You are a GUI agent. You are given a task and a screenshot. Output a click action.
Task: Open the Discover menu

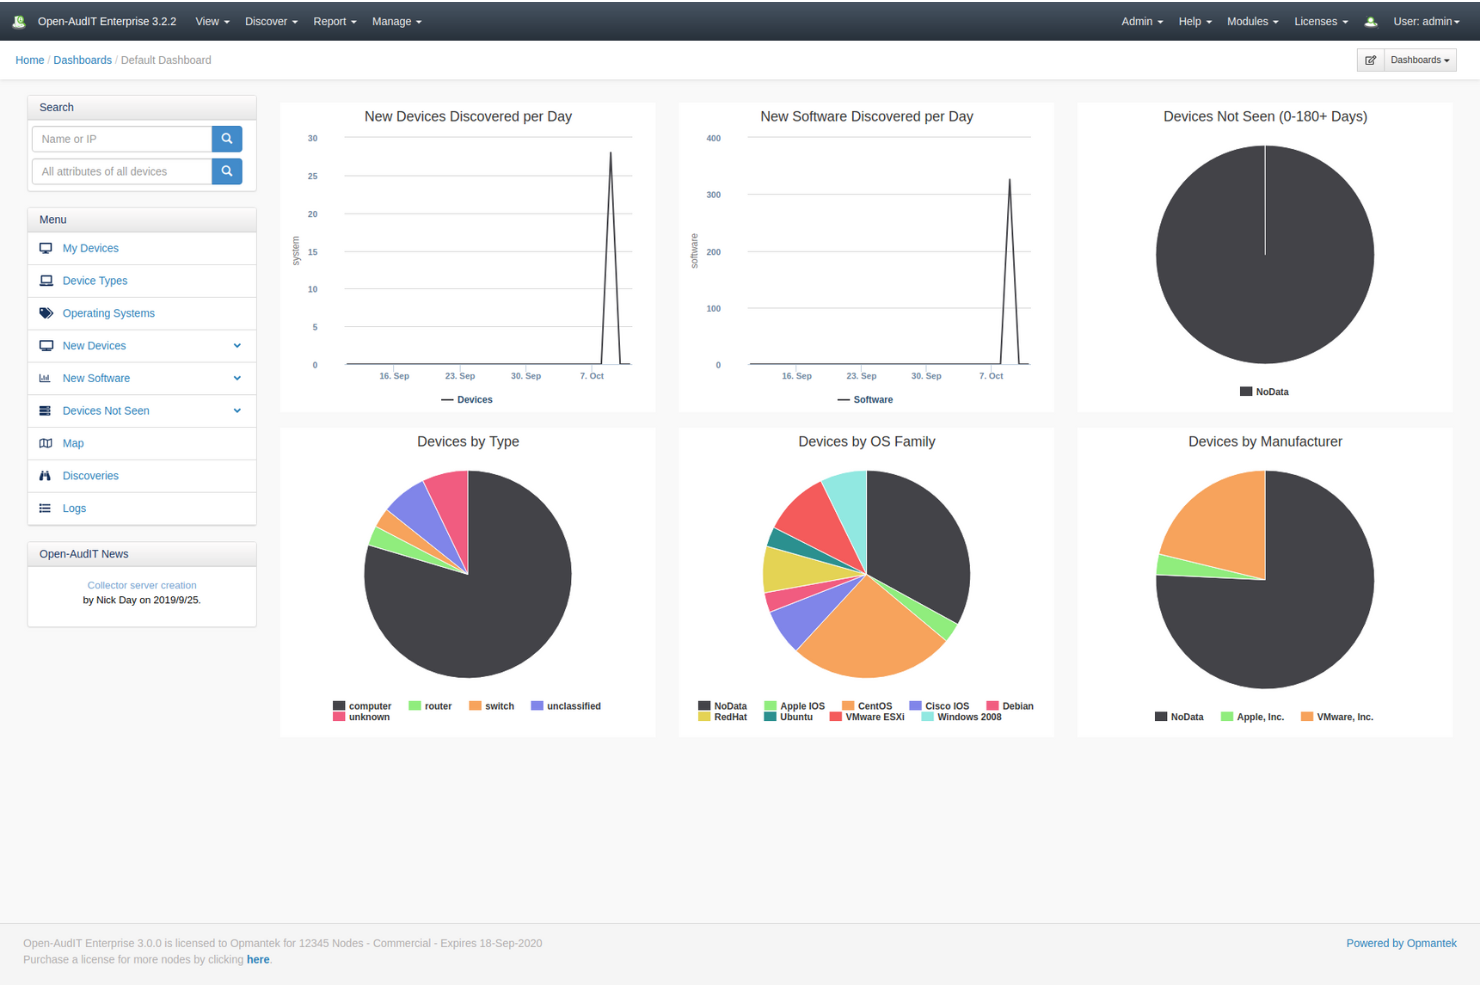pyautogui.click(x=270, y=21)
